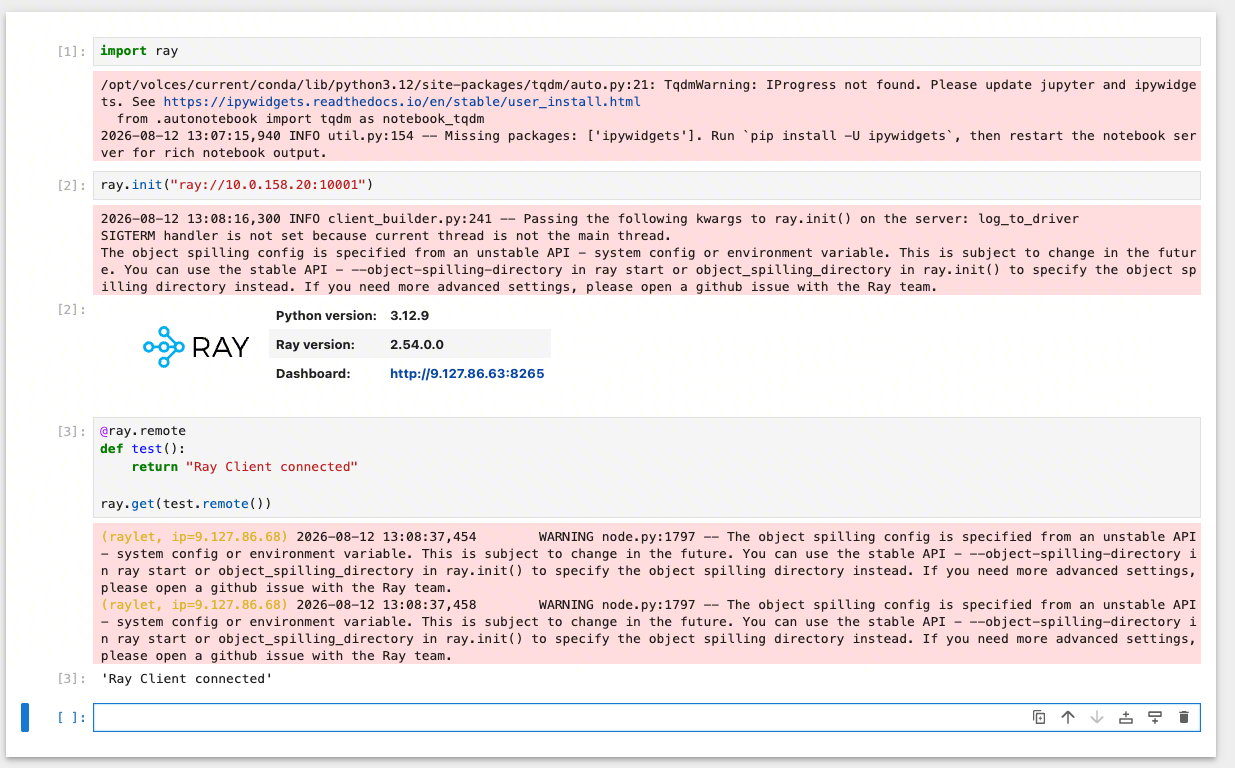Place cursor in the ray.init cell

coord(647,185)
